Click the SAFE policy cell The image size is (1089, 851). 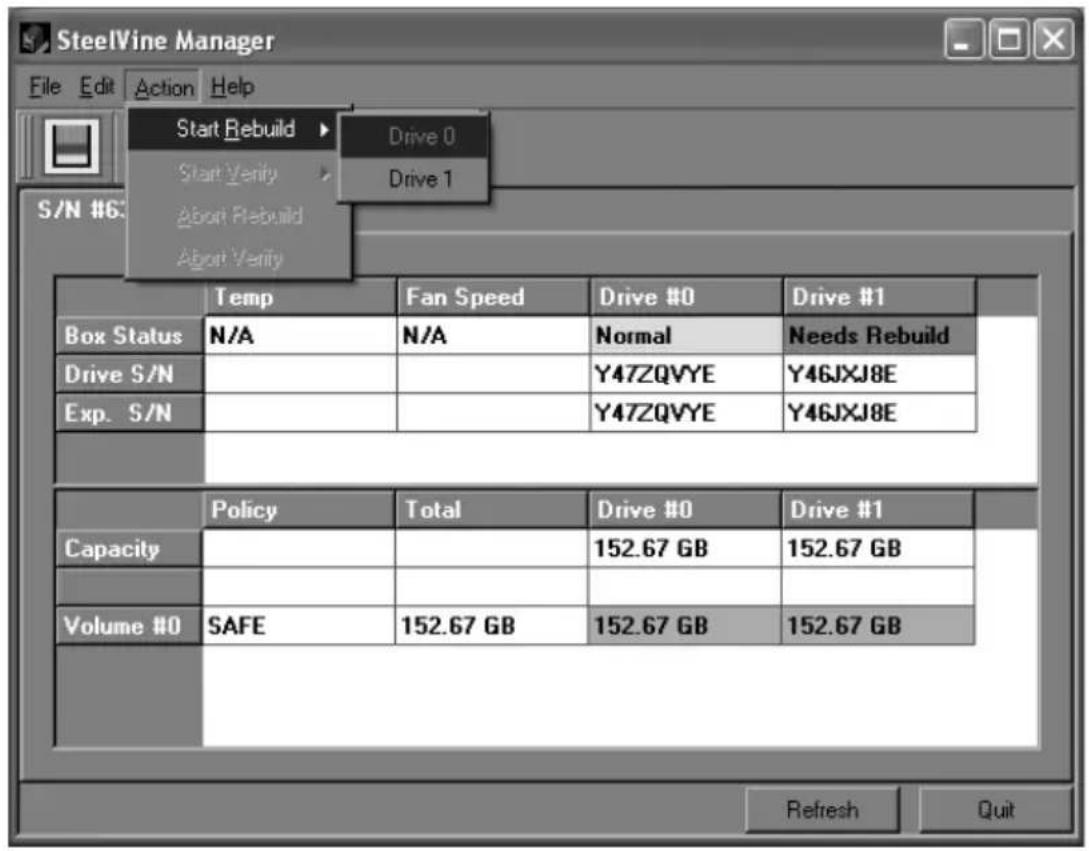299,626
